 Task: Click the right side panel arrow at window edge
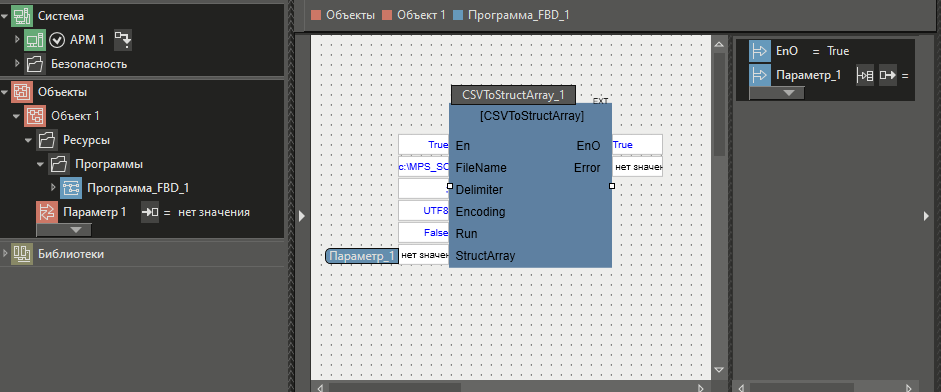926,216
